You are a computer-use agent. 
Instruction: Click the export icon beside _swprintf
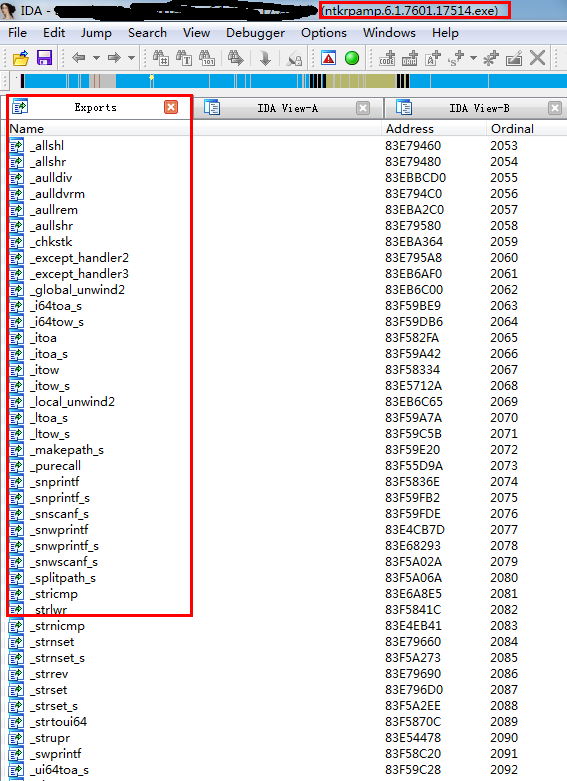(x=16, y=754)
